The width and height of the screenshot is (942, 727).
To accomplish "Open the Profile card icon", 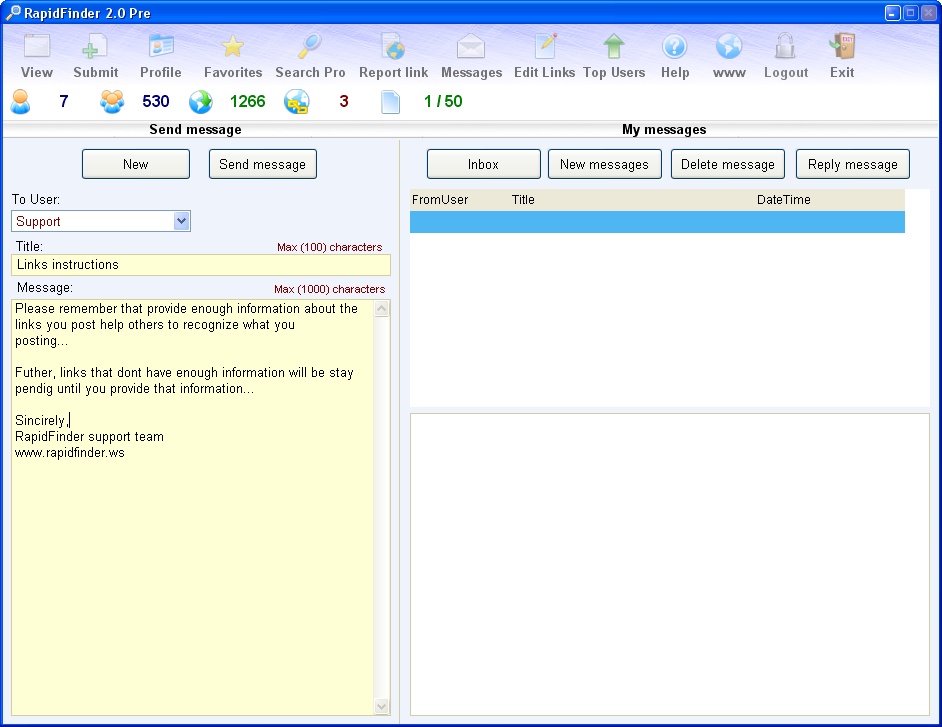I will (x=160, y=46).
